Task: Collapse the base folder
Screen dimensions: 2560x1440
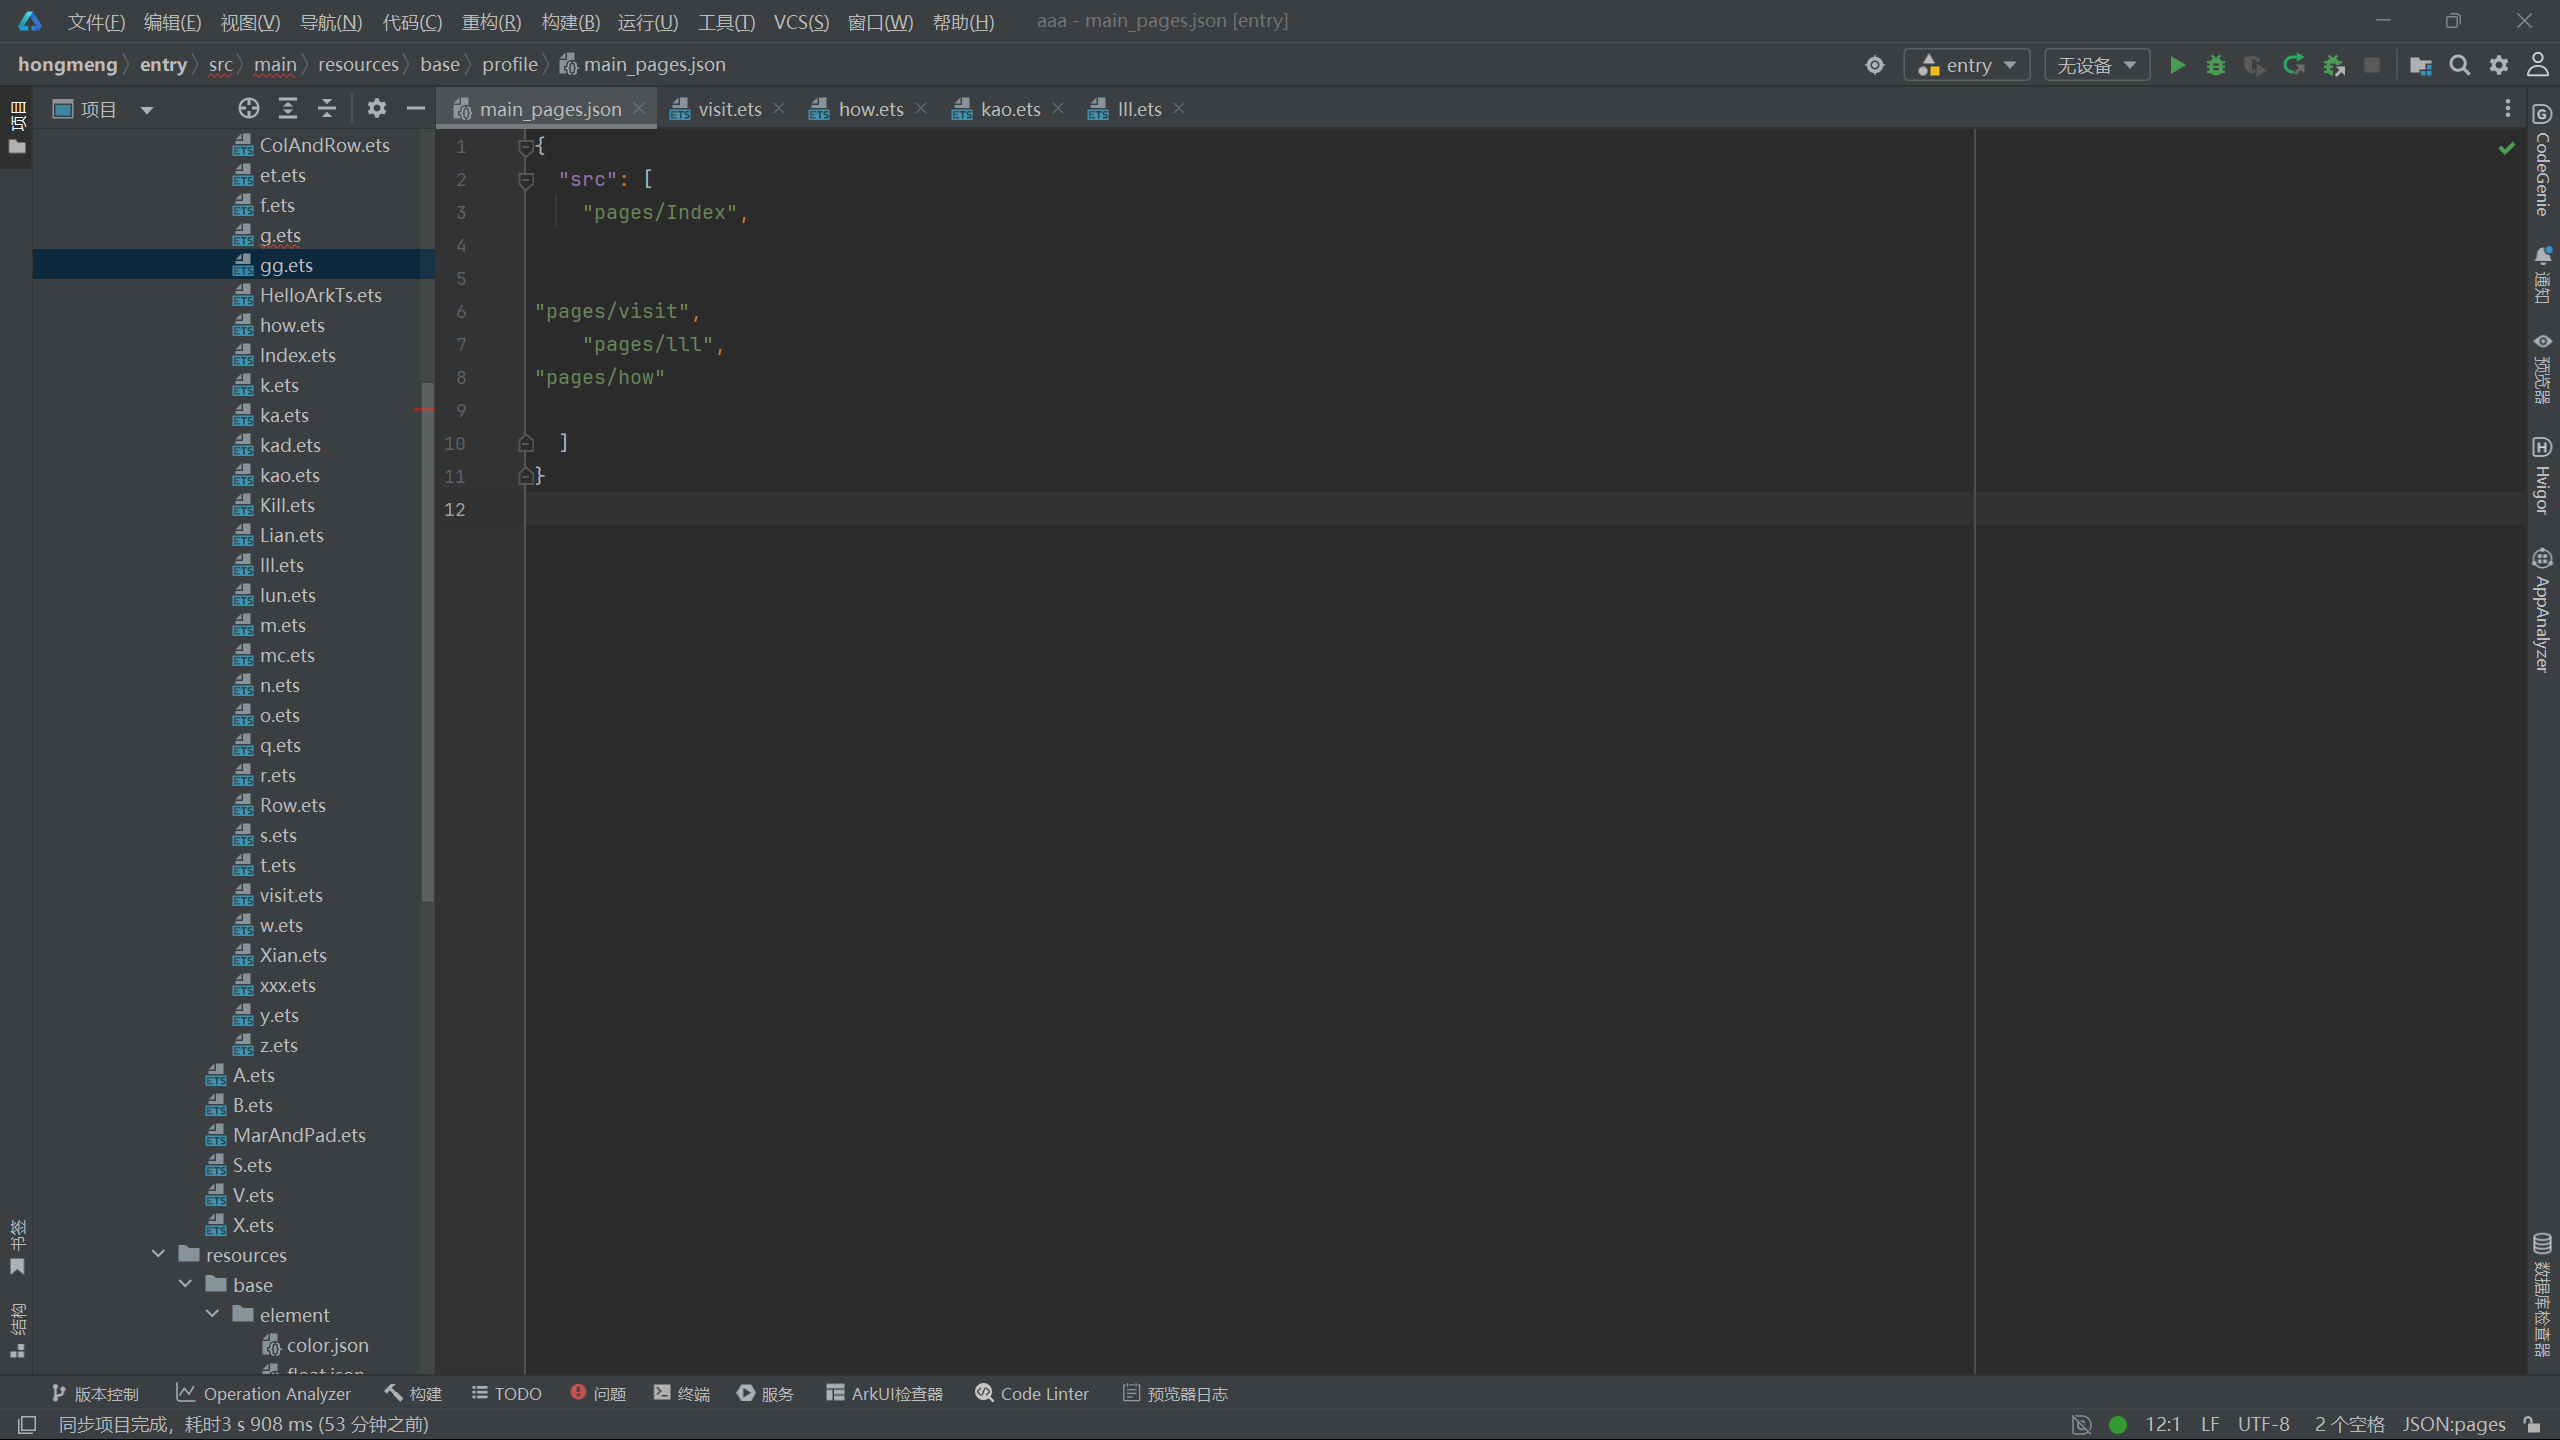Action: tap(185, 1284)
